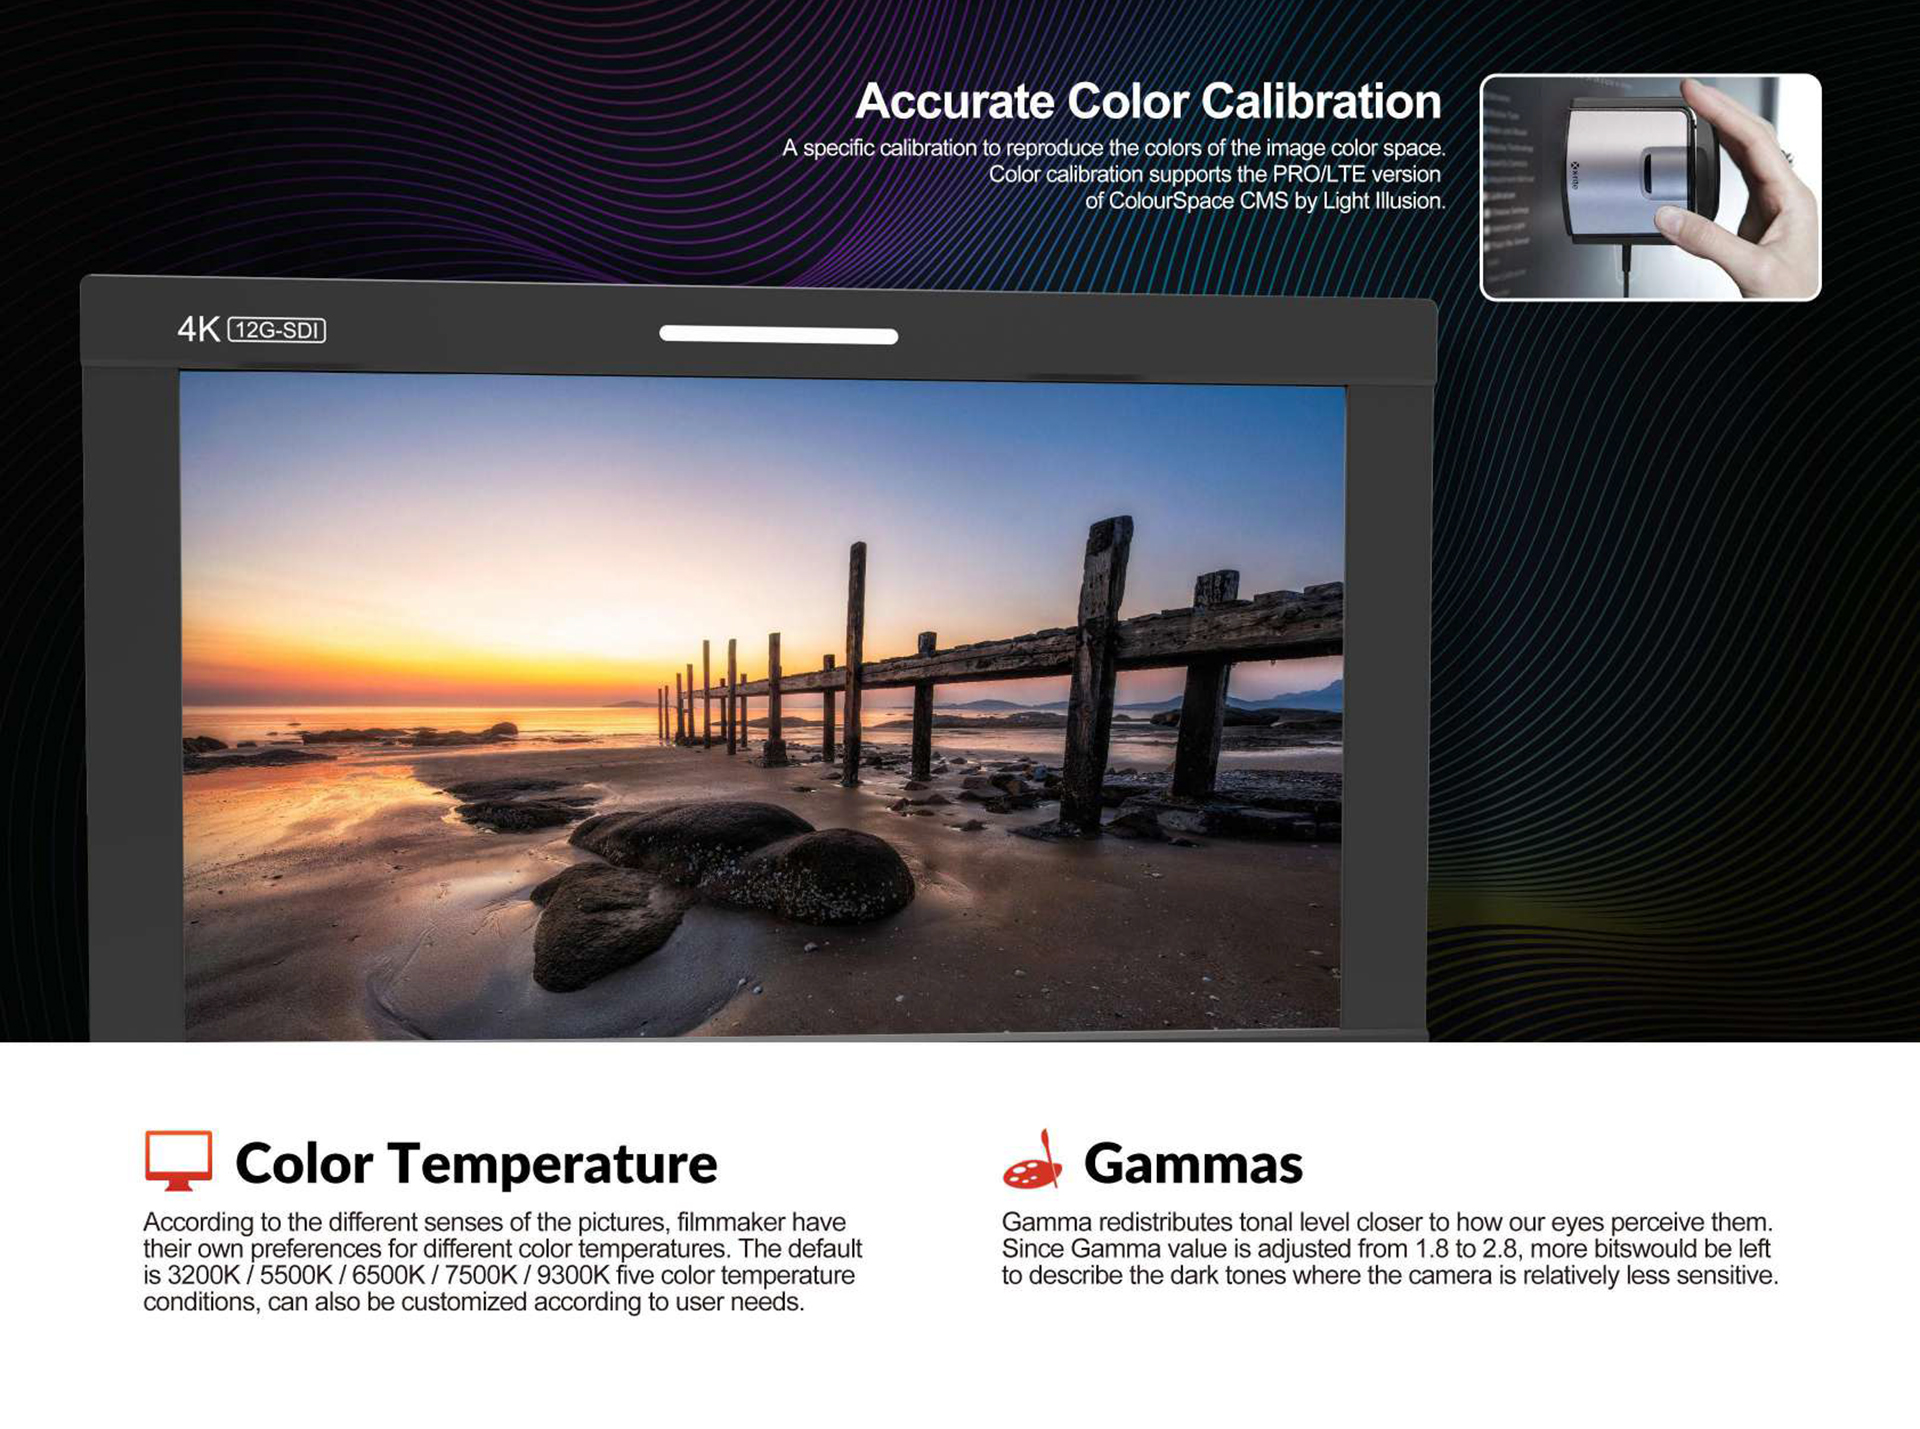Click the sentence about Gamma 1.8 to 2.8

pos(1385,1248)
